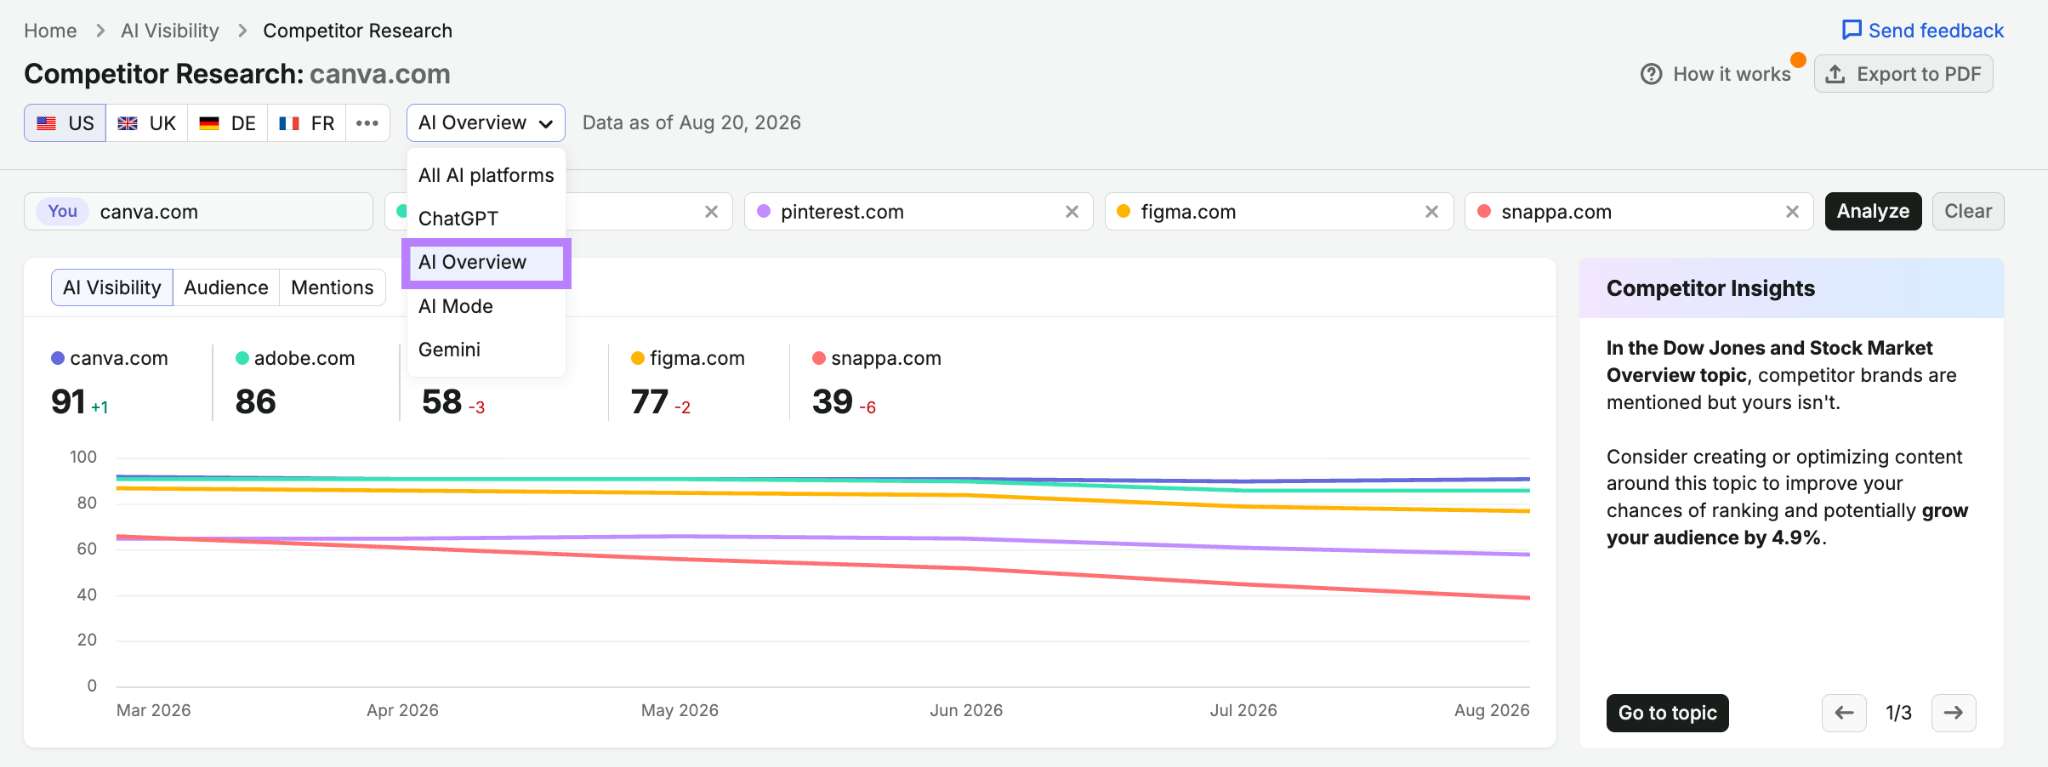Click the Competitor Insights heading
This screenshot has height=767, width=2048.
[1710, 288]
